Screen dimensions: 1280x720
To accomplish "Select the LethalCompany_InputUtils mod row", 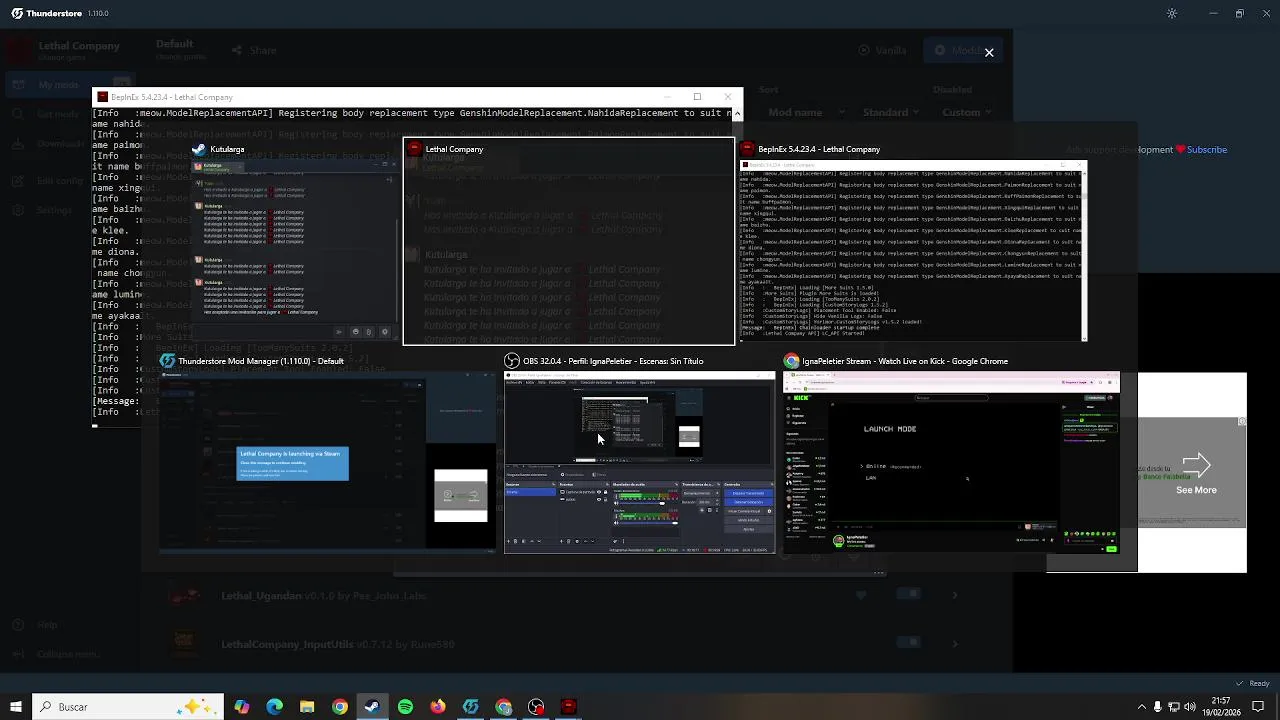I will pyautogui.click(x=570, y=644).
